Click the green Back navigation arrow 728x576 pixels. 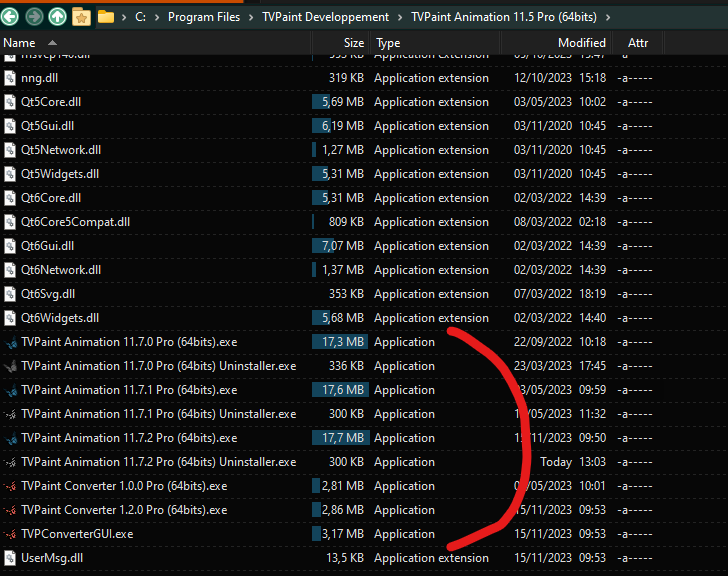[x=10, y=17]
